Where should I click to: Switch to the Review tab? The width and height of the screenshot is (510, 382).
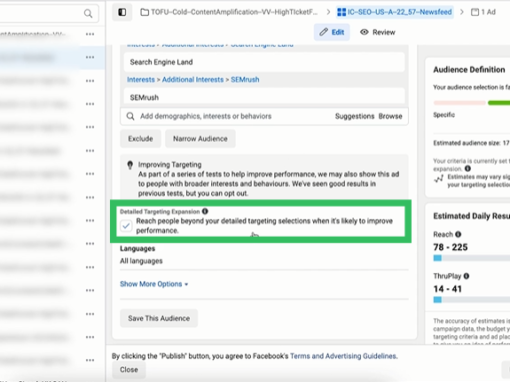[x=378, y=32]
